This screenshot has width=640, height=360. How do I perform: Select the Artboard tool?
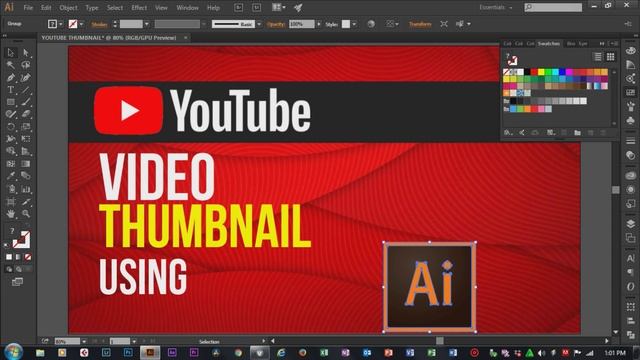pyautogui.click(x=11, y=202)
